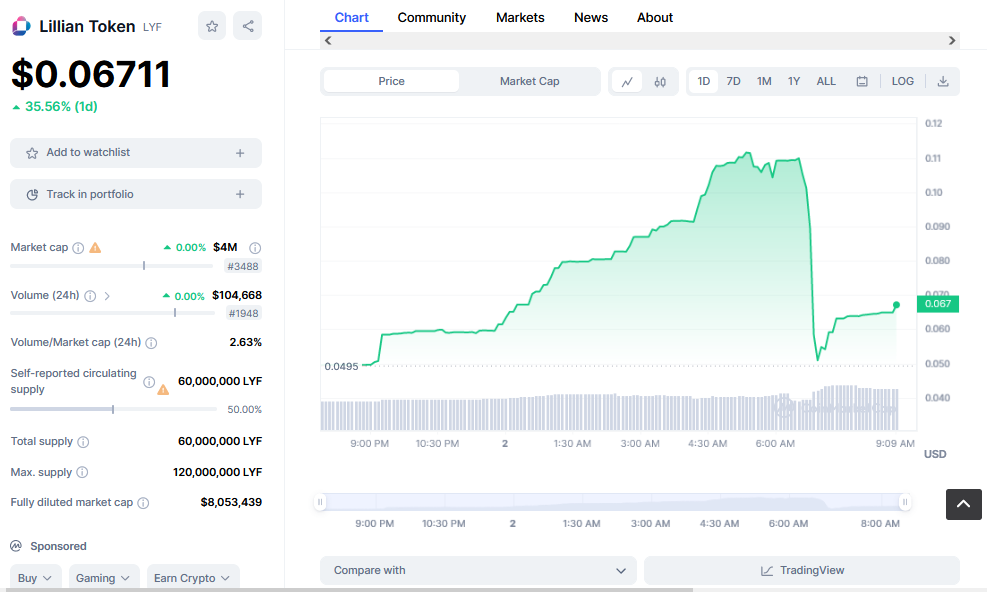Open the Total supply info icon

(83, 442)
